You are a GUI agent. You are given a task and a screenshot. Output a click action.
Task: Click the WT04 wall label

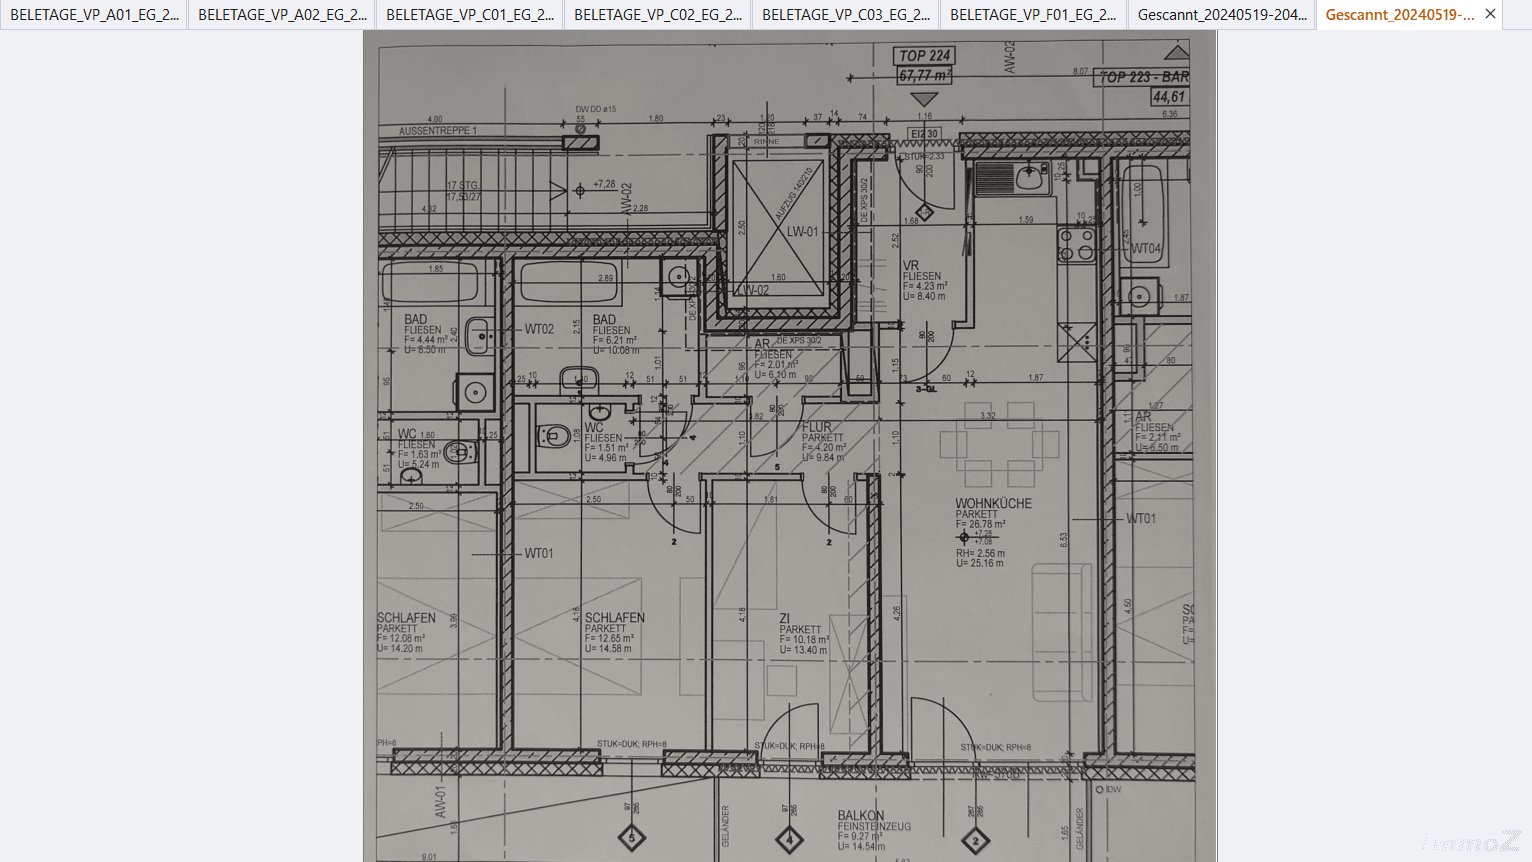[x=1146, y=249]
